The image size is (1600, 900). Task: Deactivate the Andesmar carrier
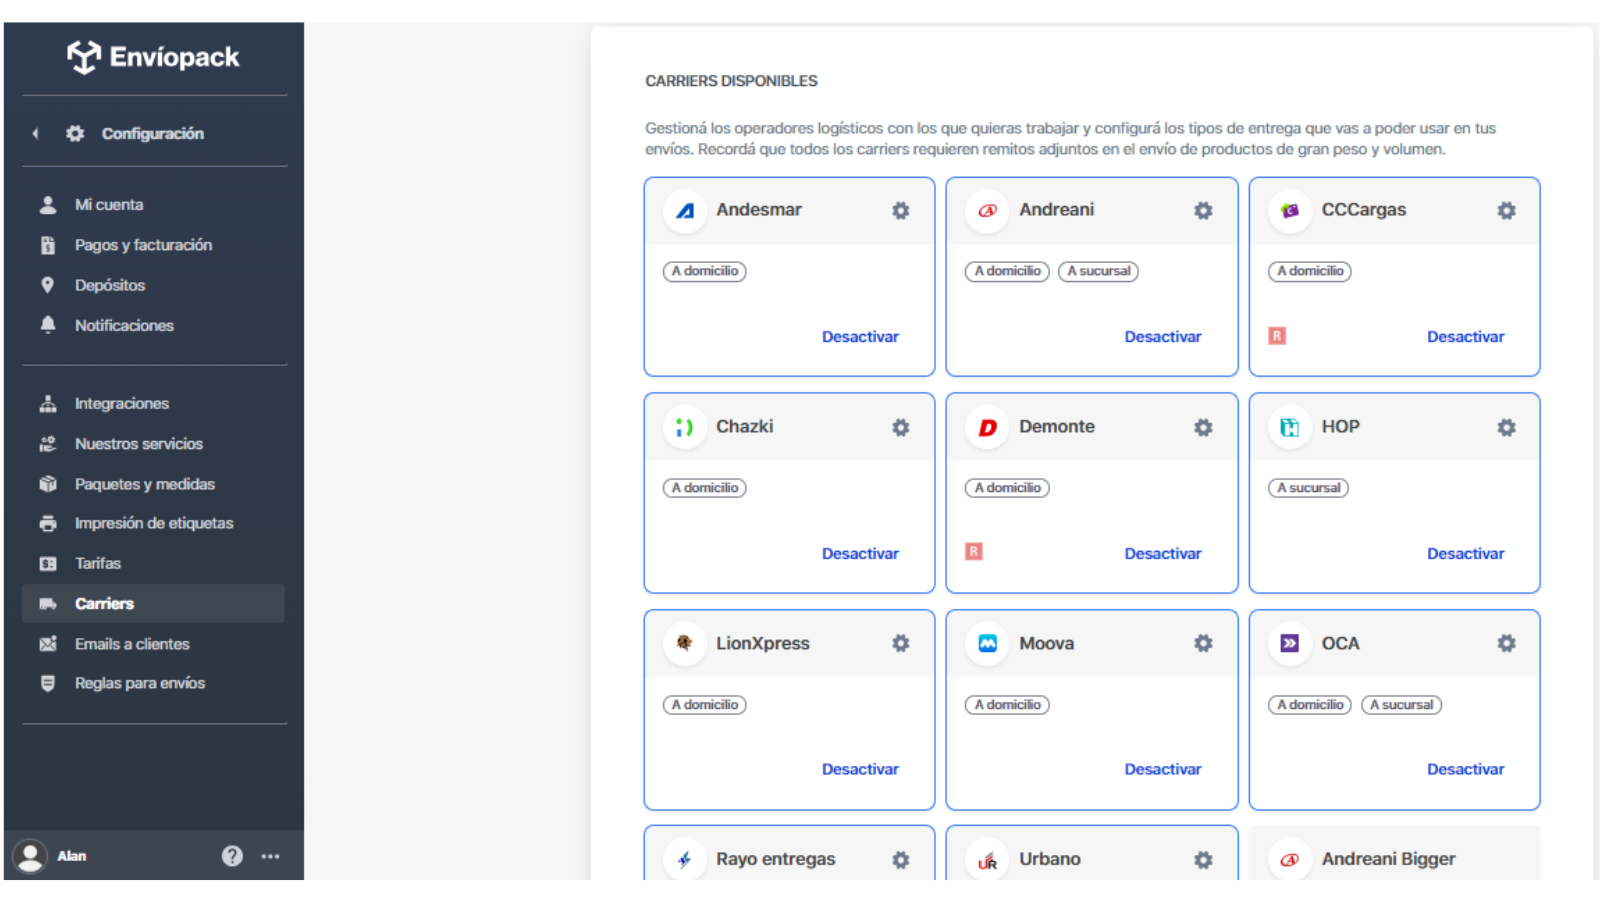[860, 337]
